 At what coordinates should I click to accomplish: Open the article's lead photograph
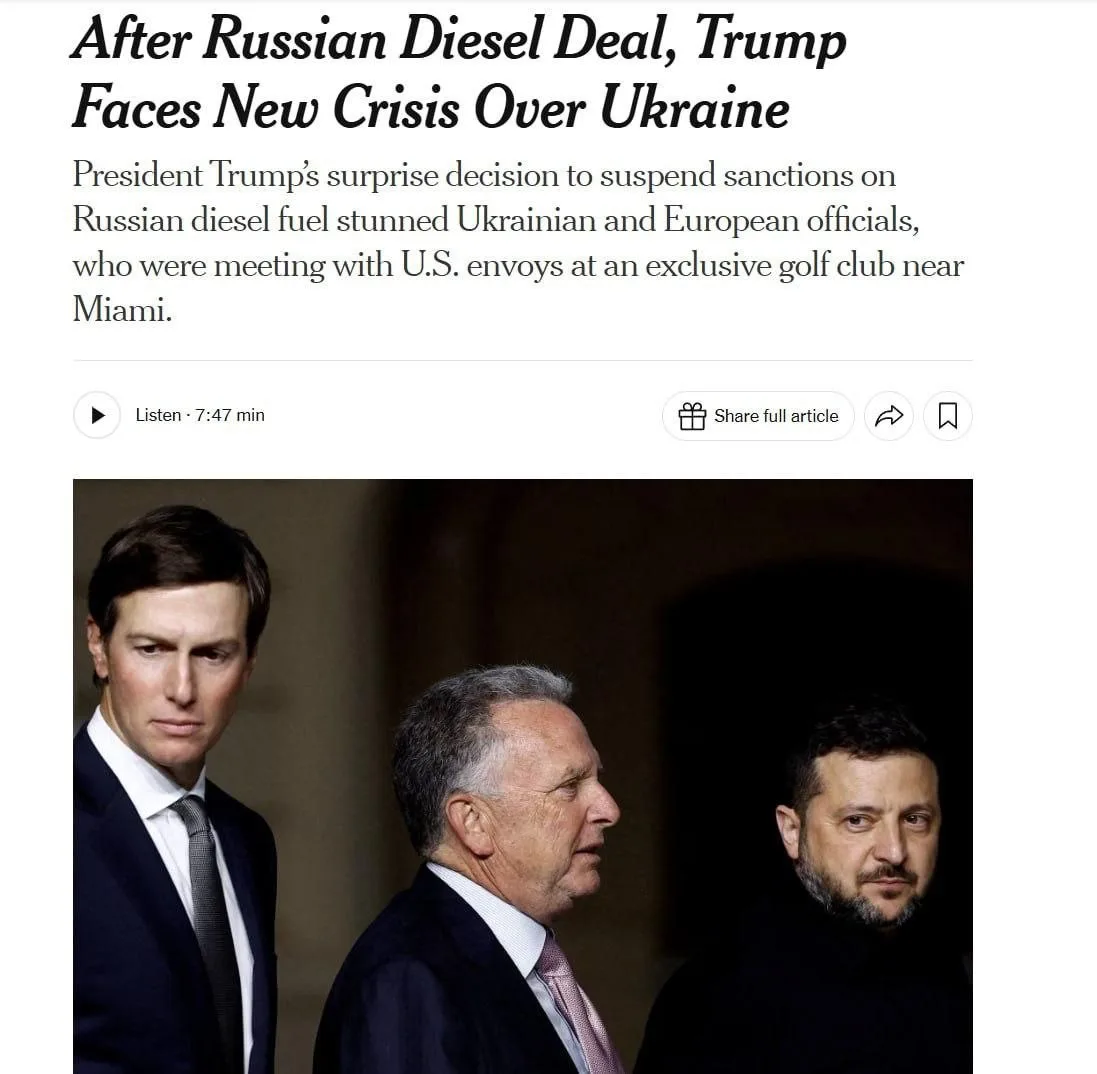(x=523, y=777)
